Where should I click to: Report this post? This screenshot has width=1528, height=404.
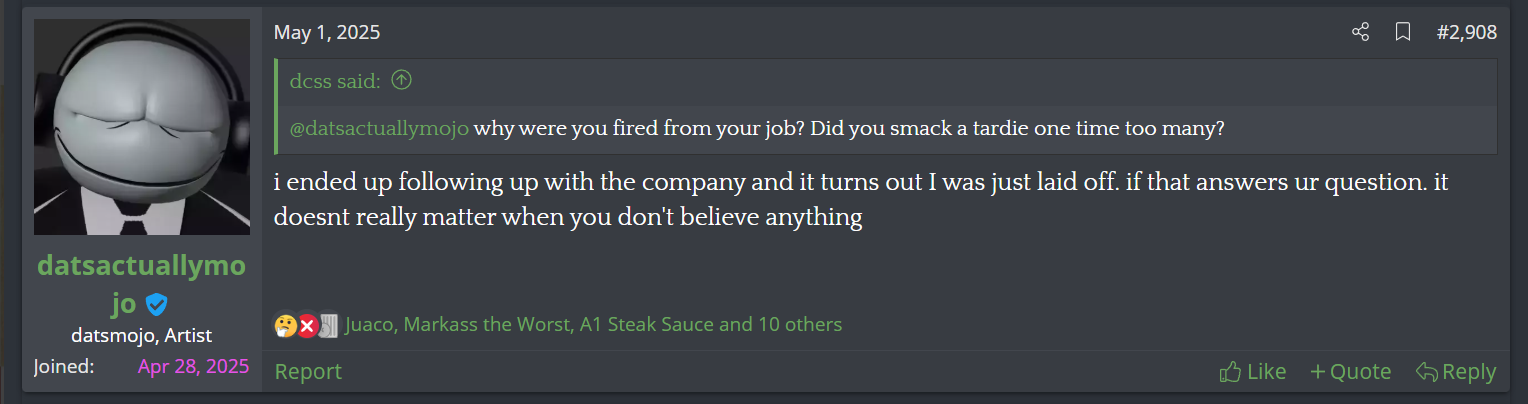308,372
